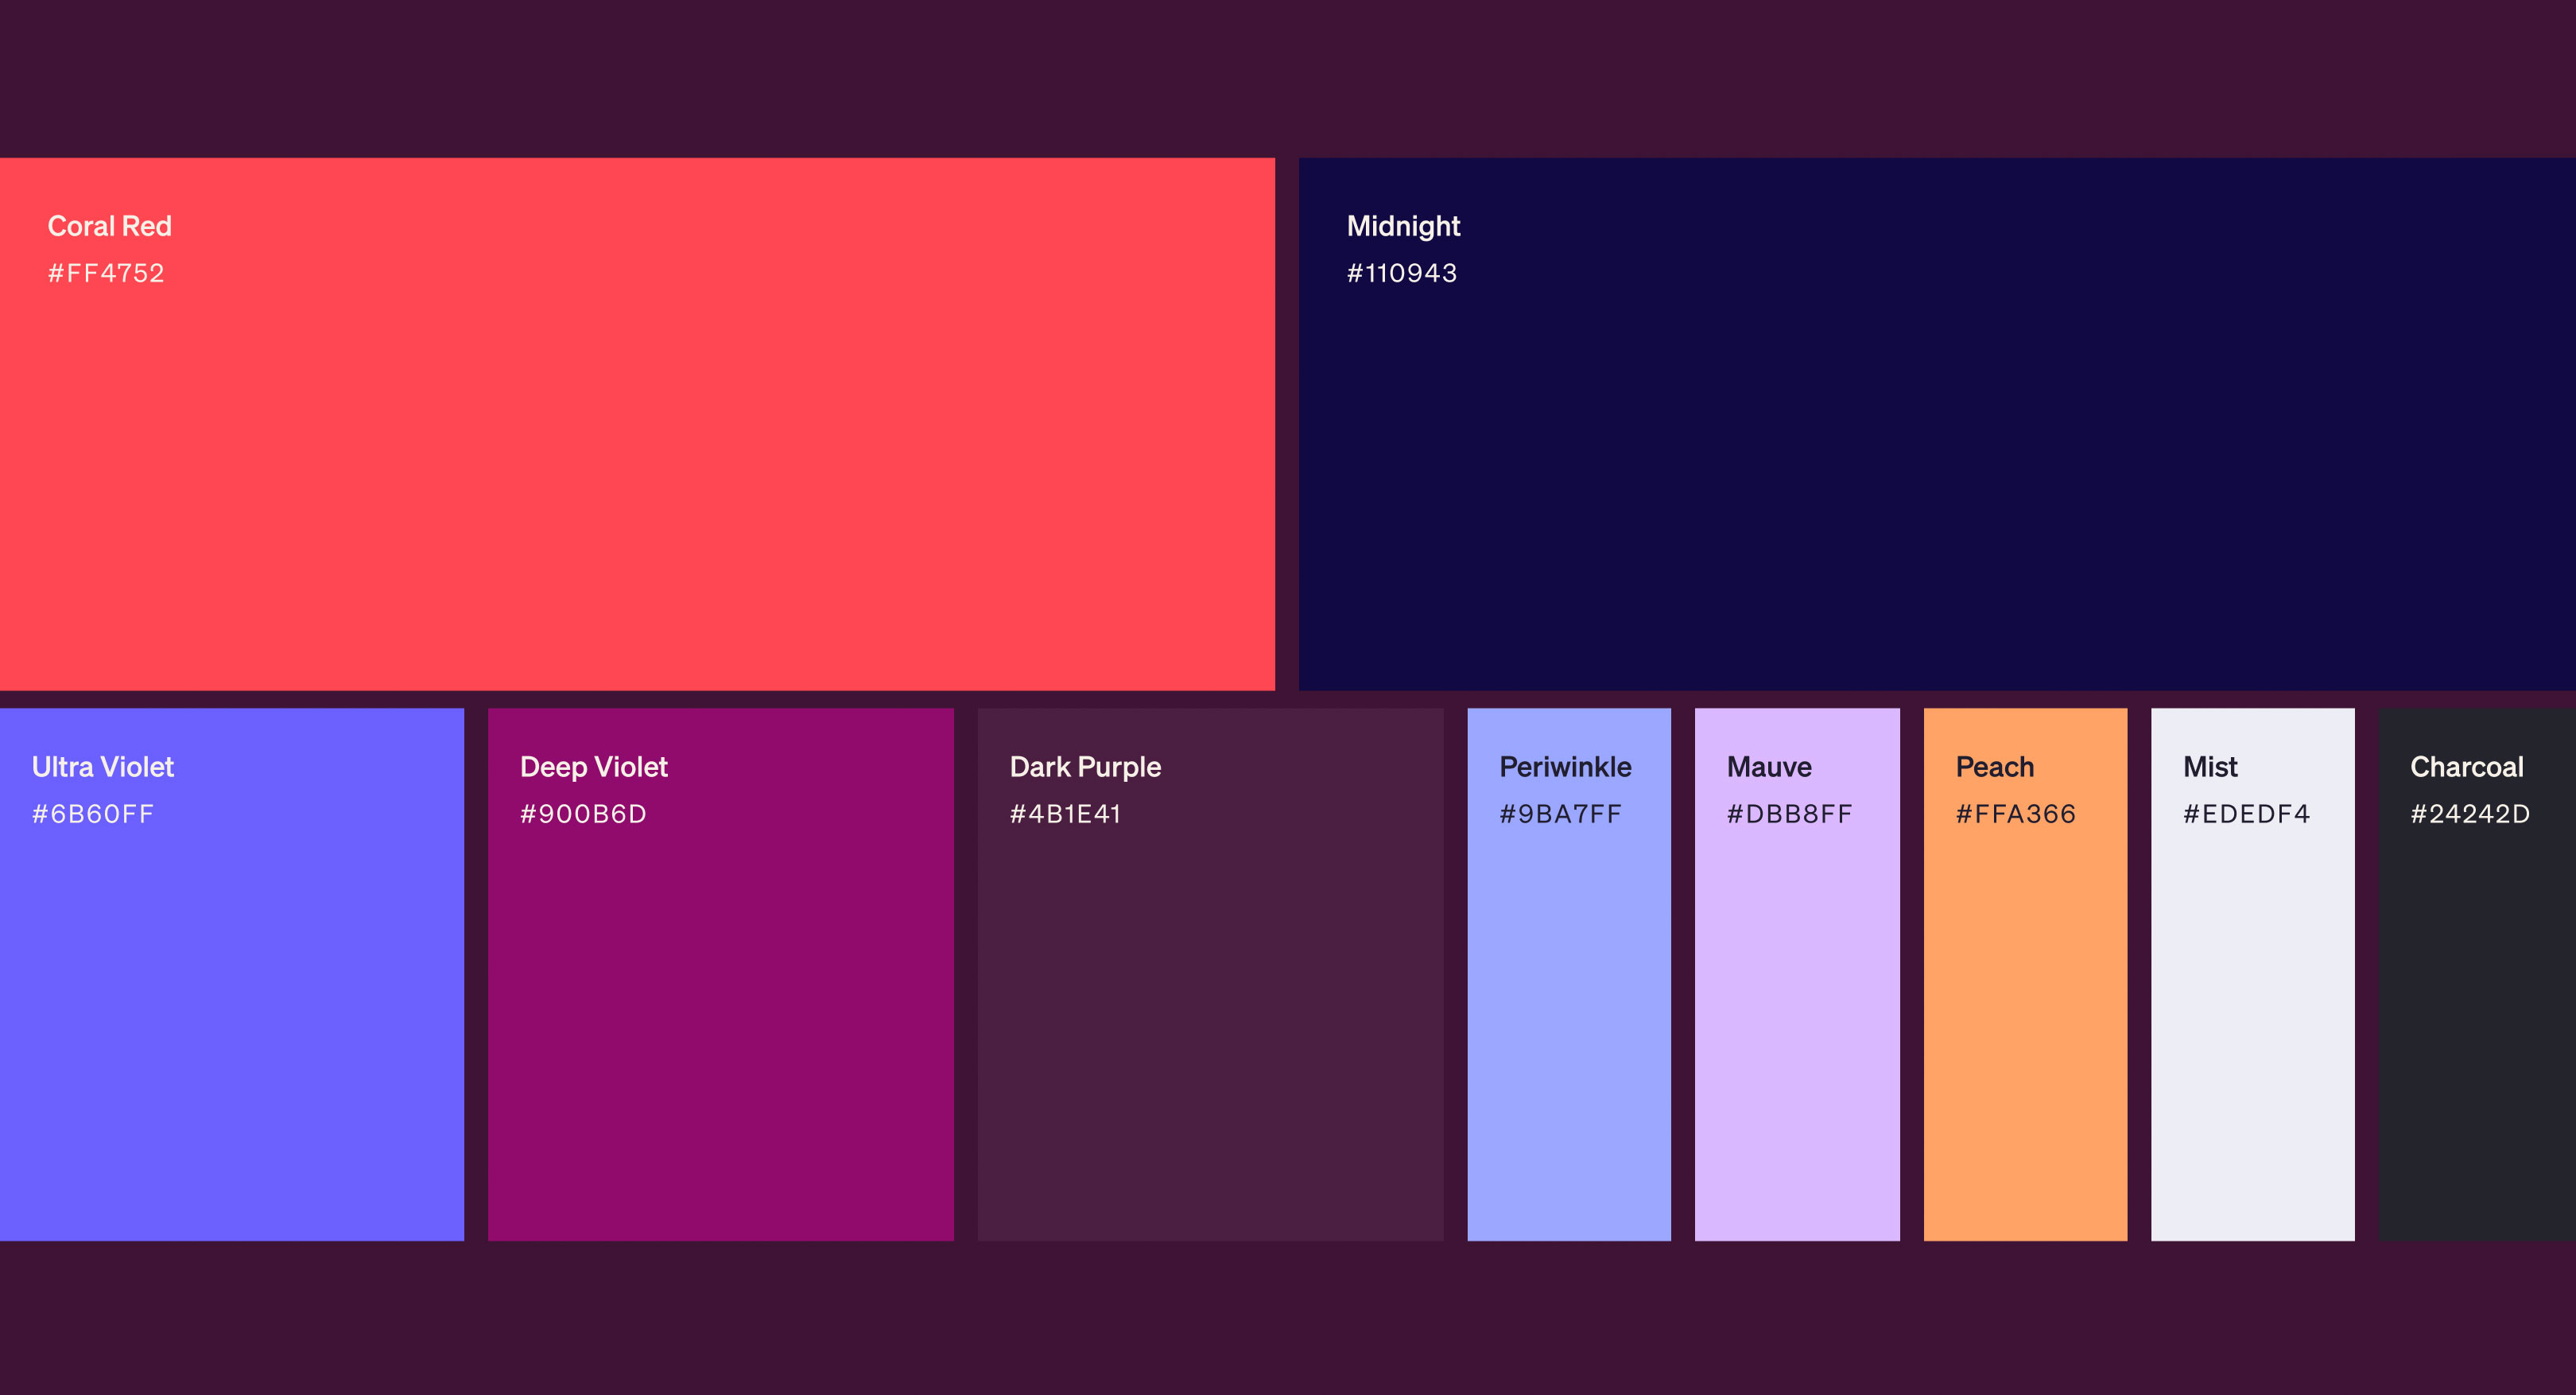Screen dimensions: 2576x1395
Task: Click the 'Deep Violet' name label
Action: tap(594, 768)
